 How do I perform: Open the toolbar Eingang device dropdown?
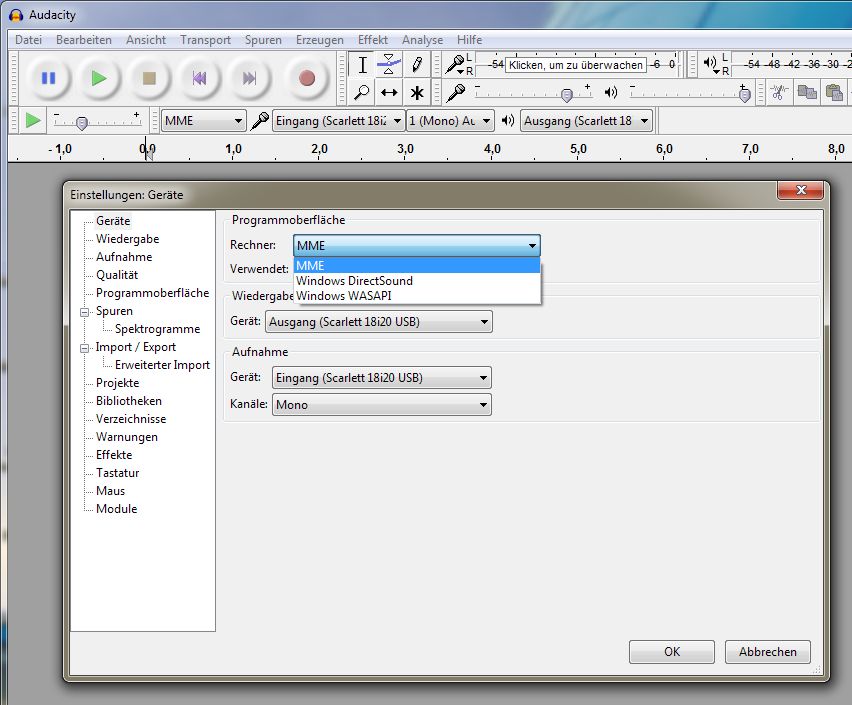click(x=339, y=121)
